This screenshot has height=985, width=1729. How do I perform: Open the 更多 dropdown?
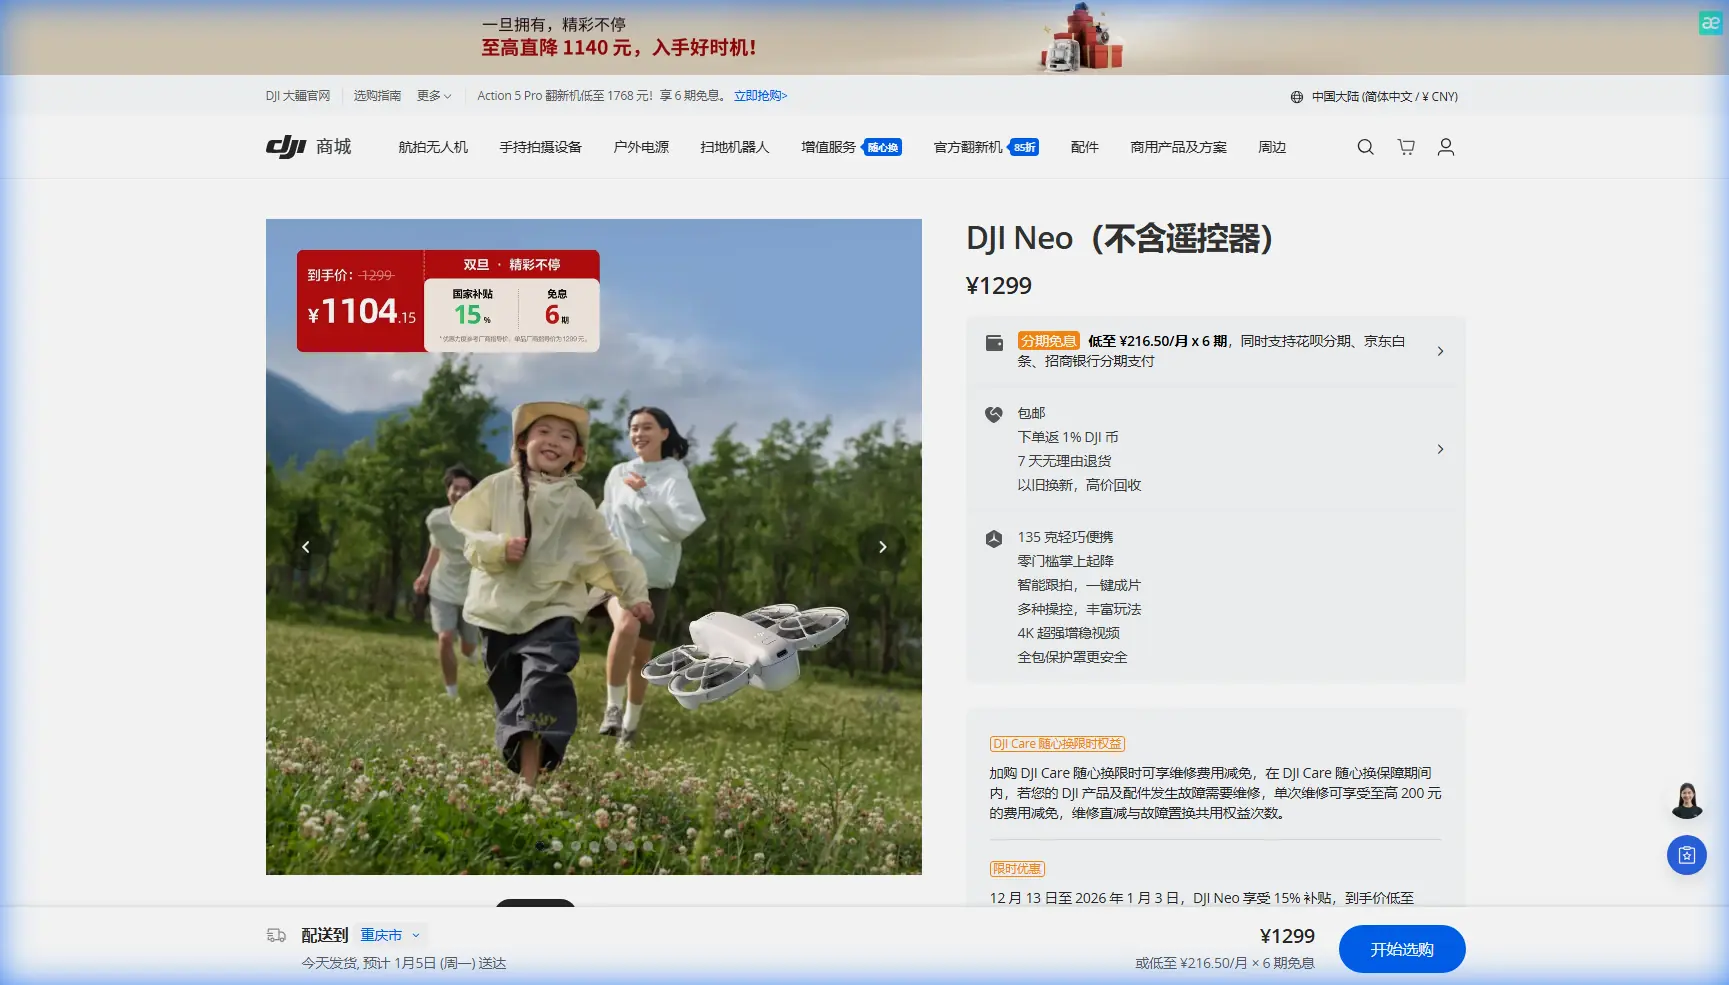(x=434, y=96)
